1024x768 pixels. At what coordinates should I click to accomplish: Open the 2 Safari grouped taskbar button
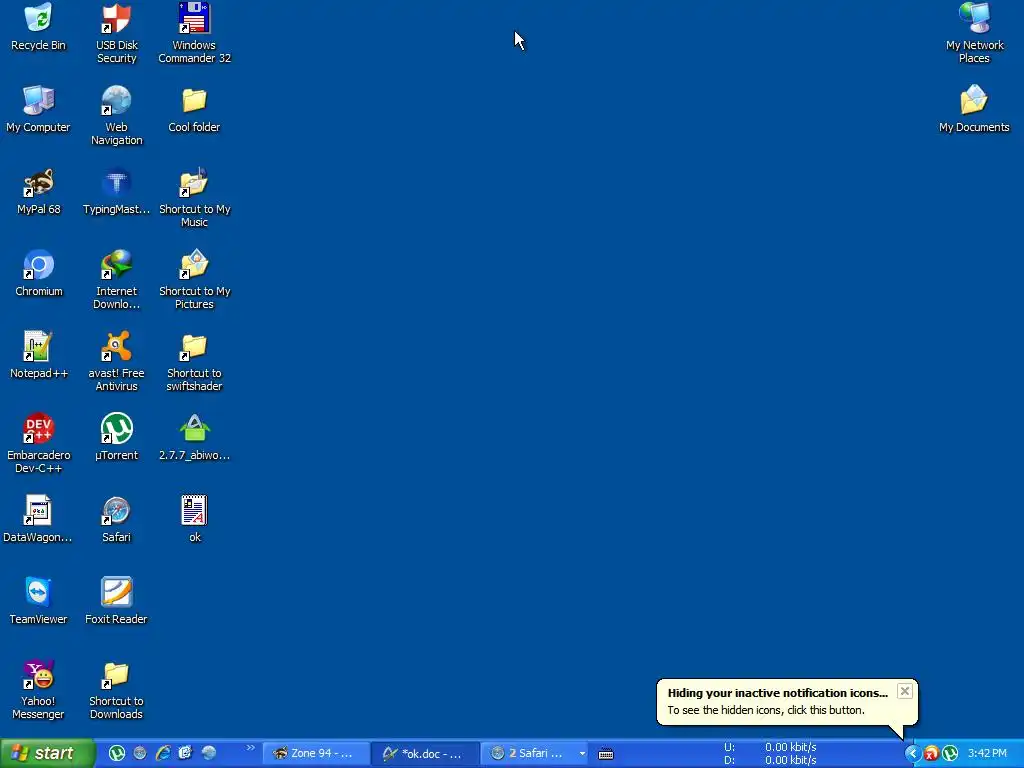pyautogui.click(x=534, y=754)
